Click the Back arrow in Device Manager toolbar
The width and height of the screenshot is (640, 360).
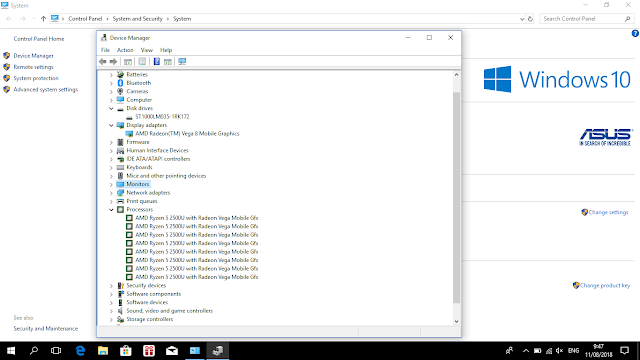(102, 62)
